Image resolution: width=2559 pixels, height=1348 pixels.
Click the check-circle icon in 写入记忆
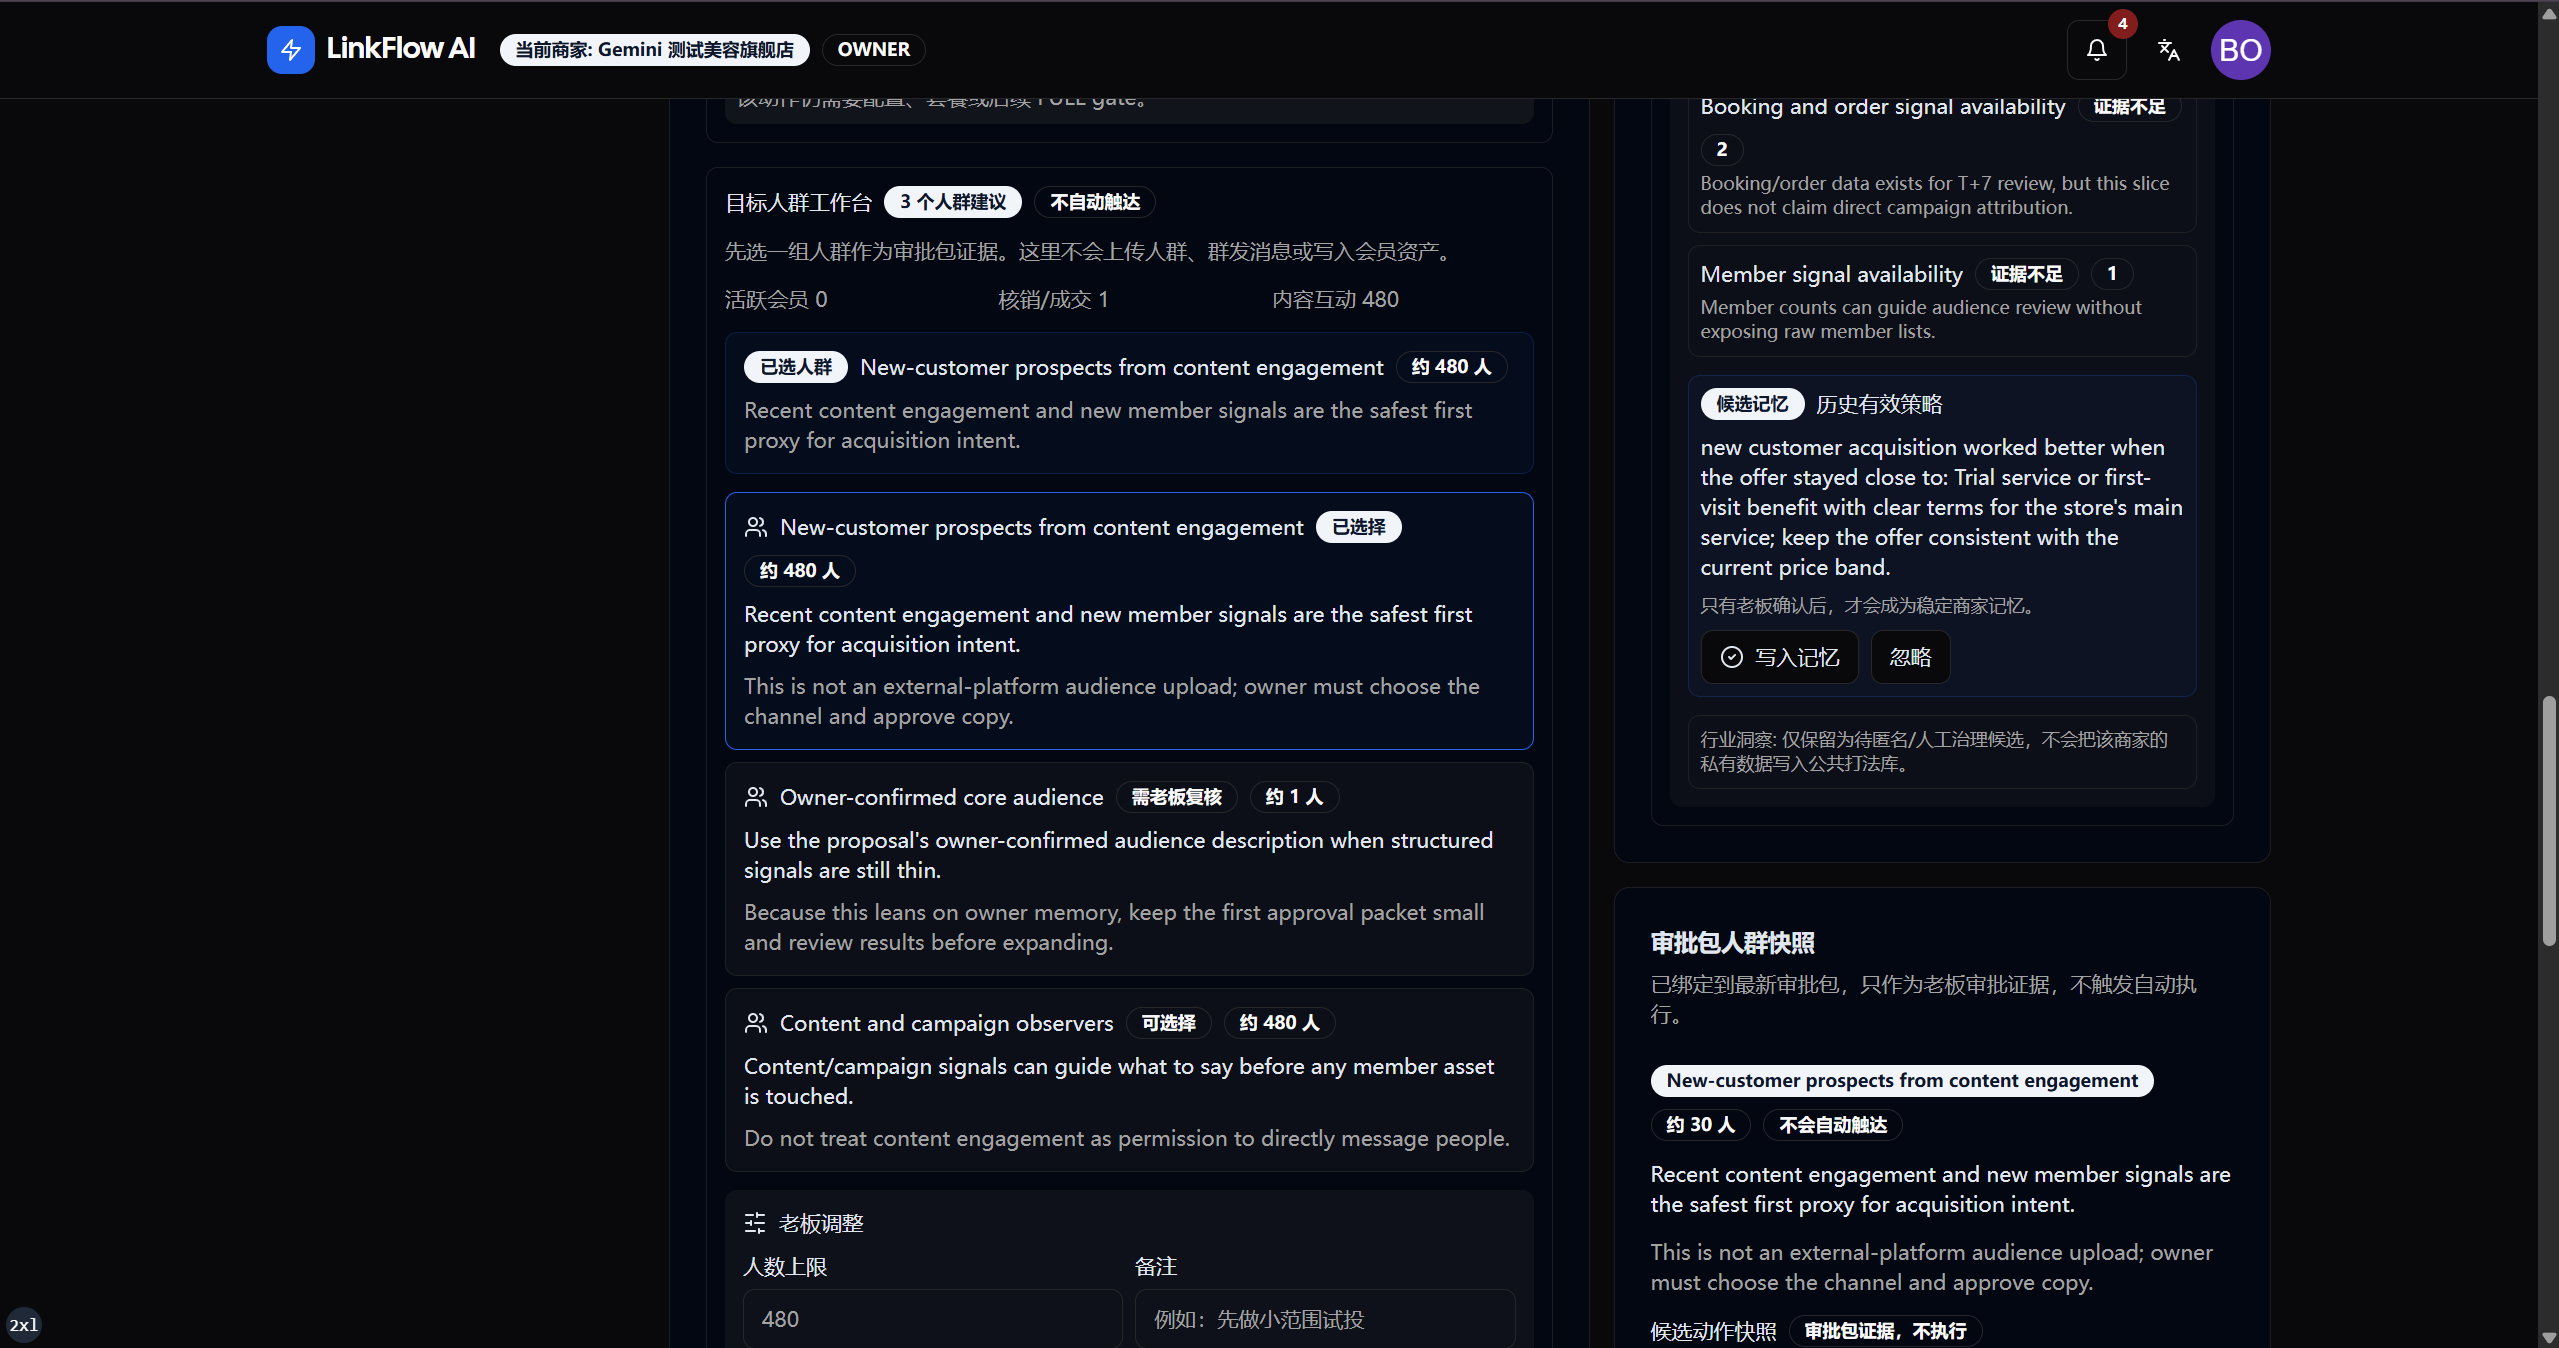(1731, 657)
